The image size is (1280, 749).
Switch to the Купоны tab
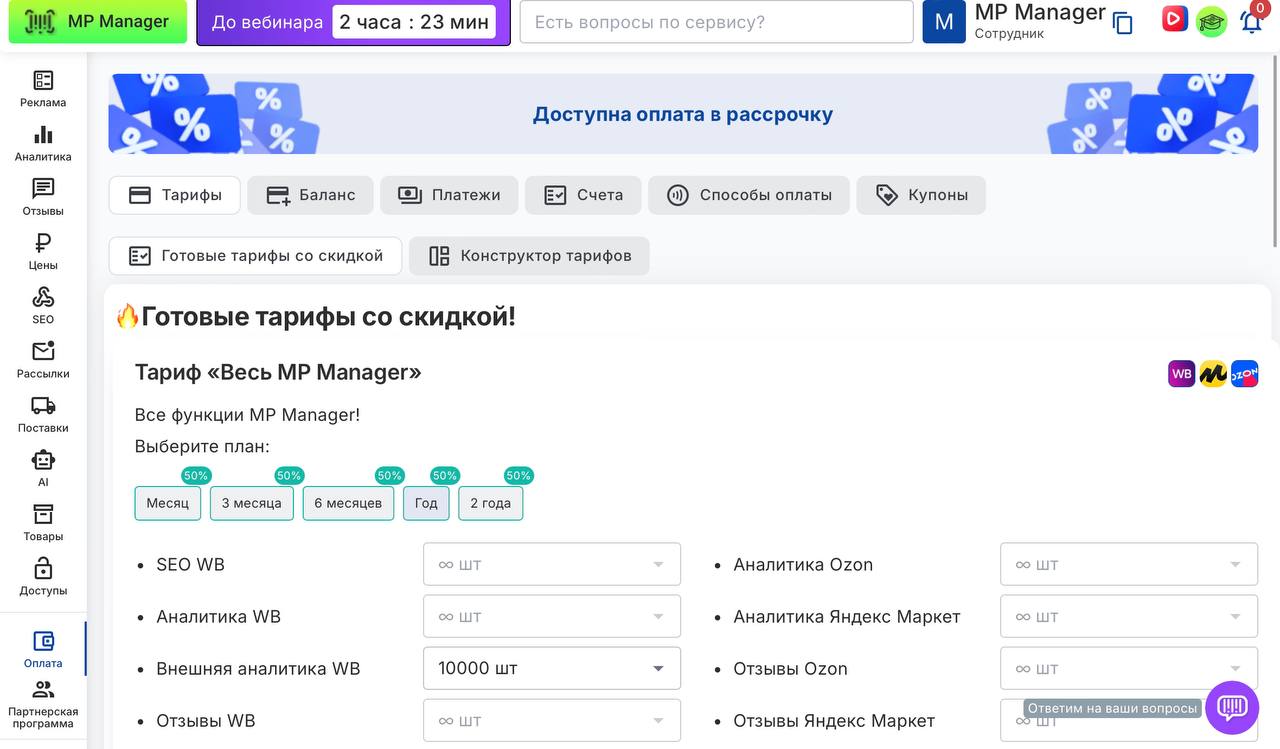tap(921, 195)
